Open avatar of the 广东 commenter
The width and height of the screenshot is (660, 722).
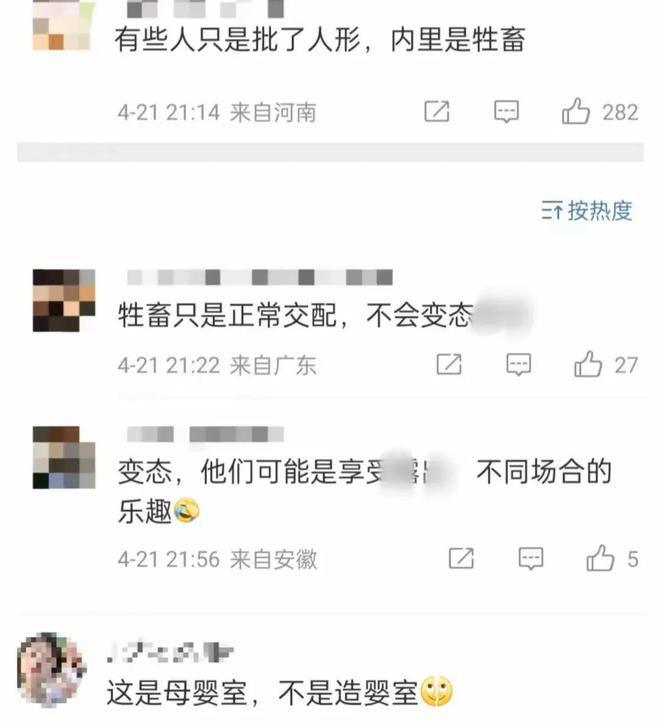[64, 300]
